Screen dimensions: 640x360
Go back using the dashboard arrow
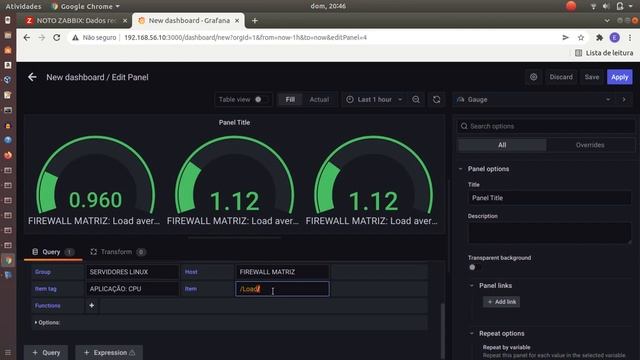(x=32, y=77)
